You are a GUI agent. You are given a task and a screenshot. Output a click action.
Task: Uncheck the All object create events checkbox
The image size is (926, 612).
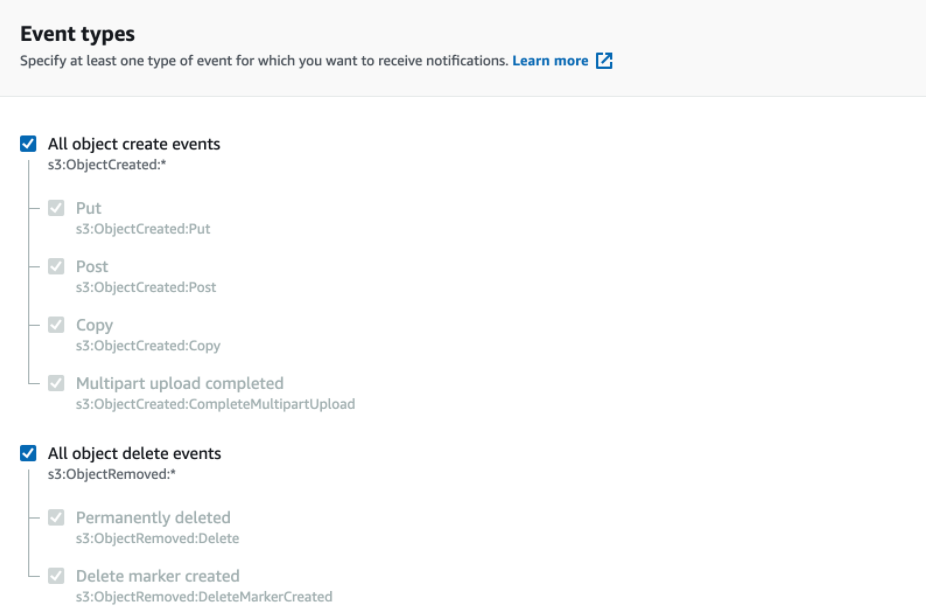pos(28,144)
